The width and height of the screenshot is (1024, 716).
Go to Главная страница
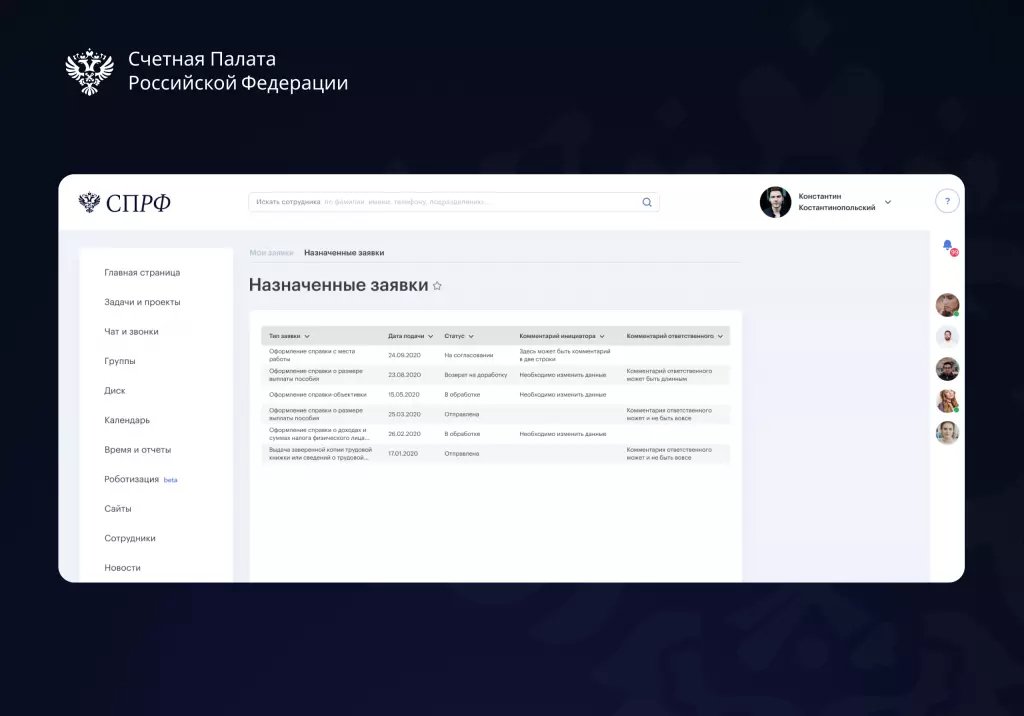[x=142, y=272]
